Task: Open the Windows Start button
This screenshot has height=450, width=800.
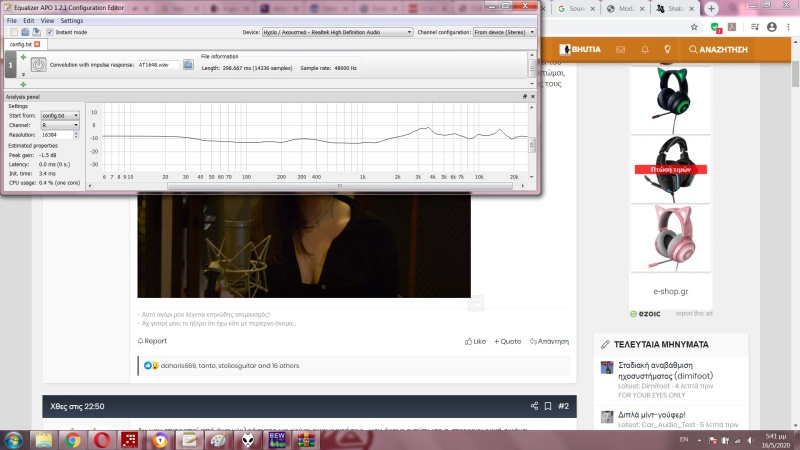Action: [13, 440]
